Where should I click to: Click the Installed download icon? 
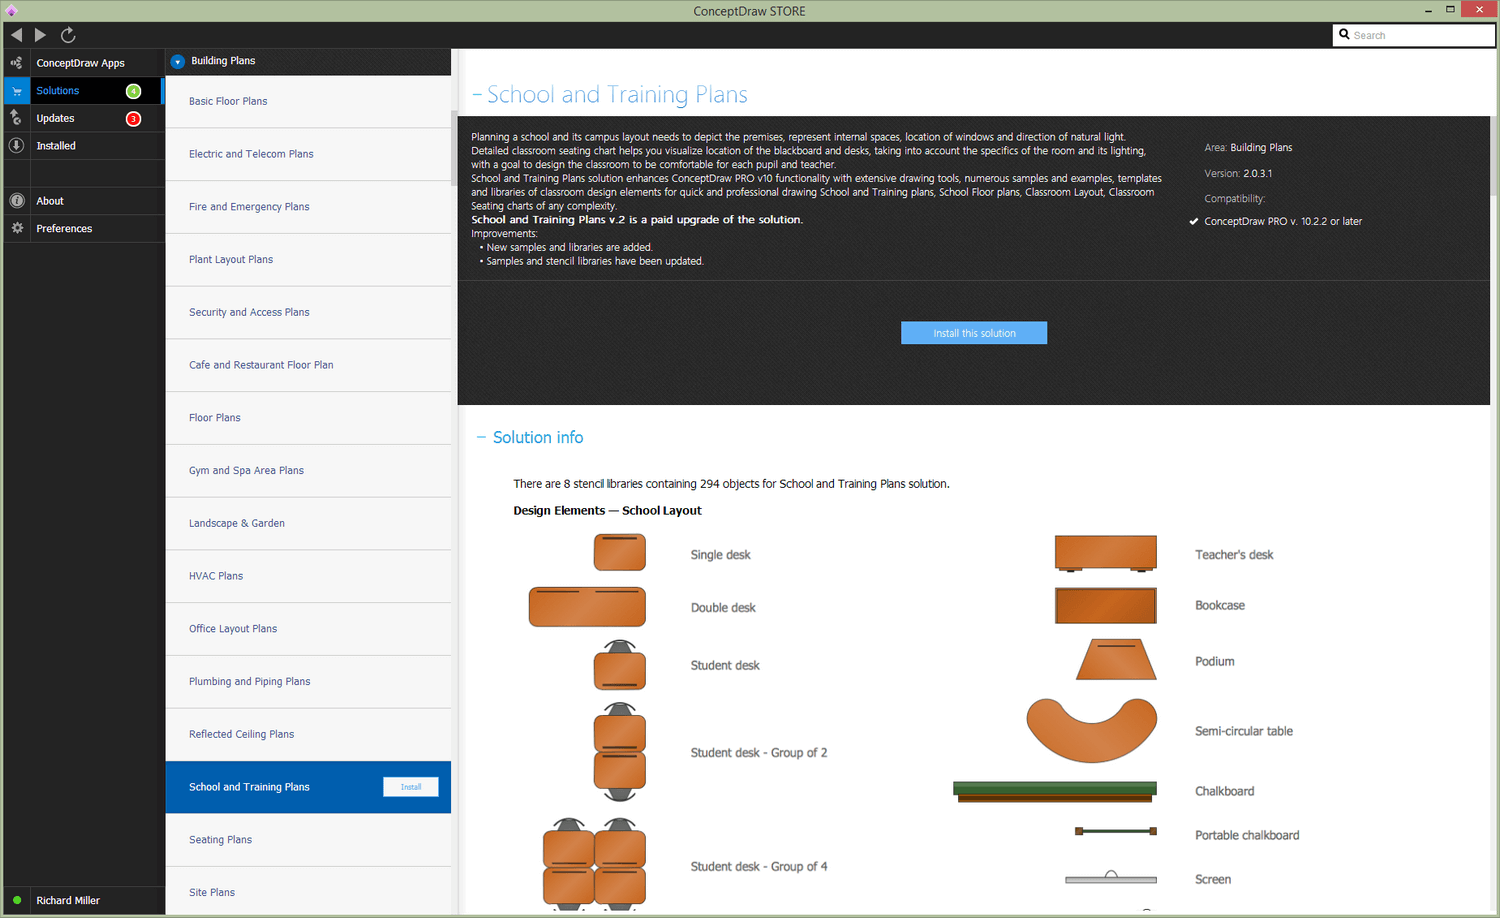pos(17,146)
